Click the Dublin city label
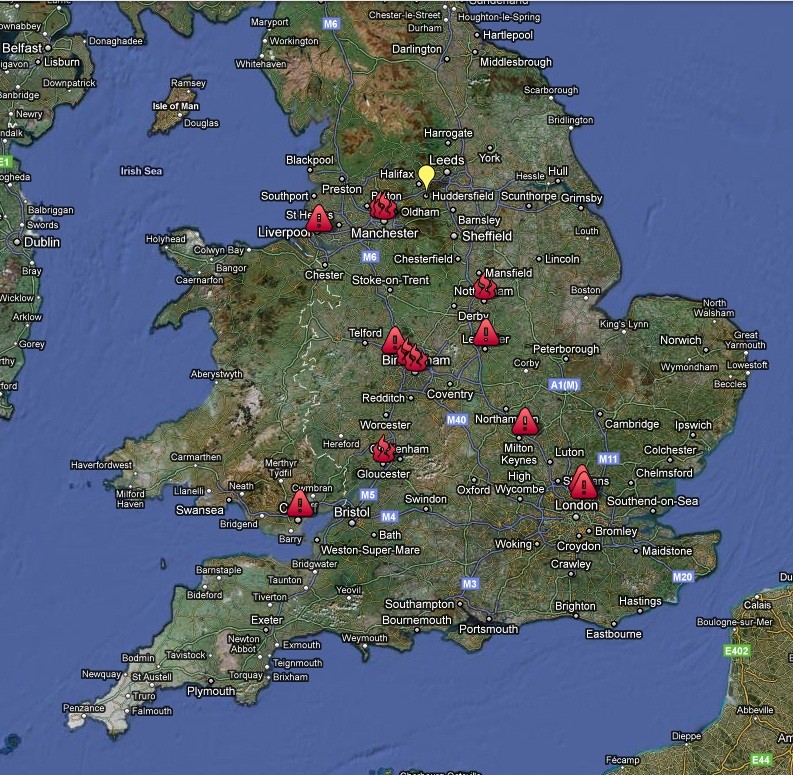Screen dimensions: 793x775 [x=41, y=242]
